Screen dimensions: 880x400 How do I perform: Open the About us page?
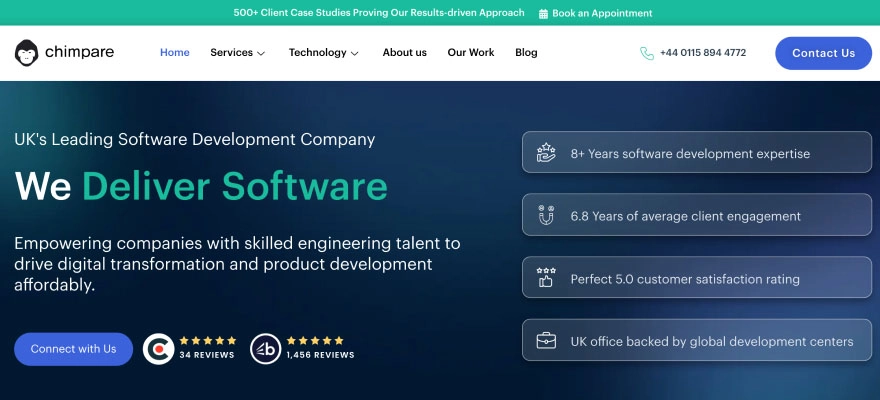point(404,53)
